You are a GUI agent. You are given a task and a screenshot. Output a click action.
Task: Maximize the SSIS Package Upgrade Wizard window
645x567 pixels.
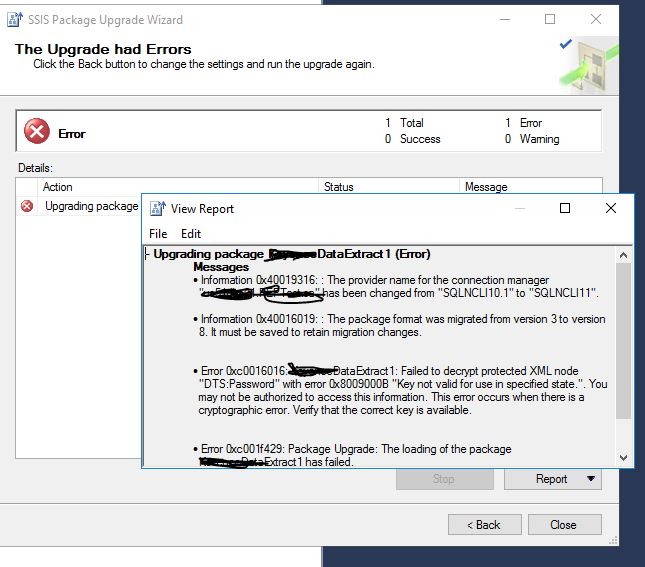pos(550,19)
